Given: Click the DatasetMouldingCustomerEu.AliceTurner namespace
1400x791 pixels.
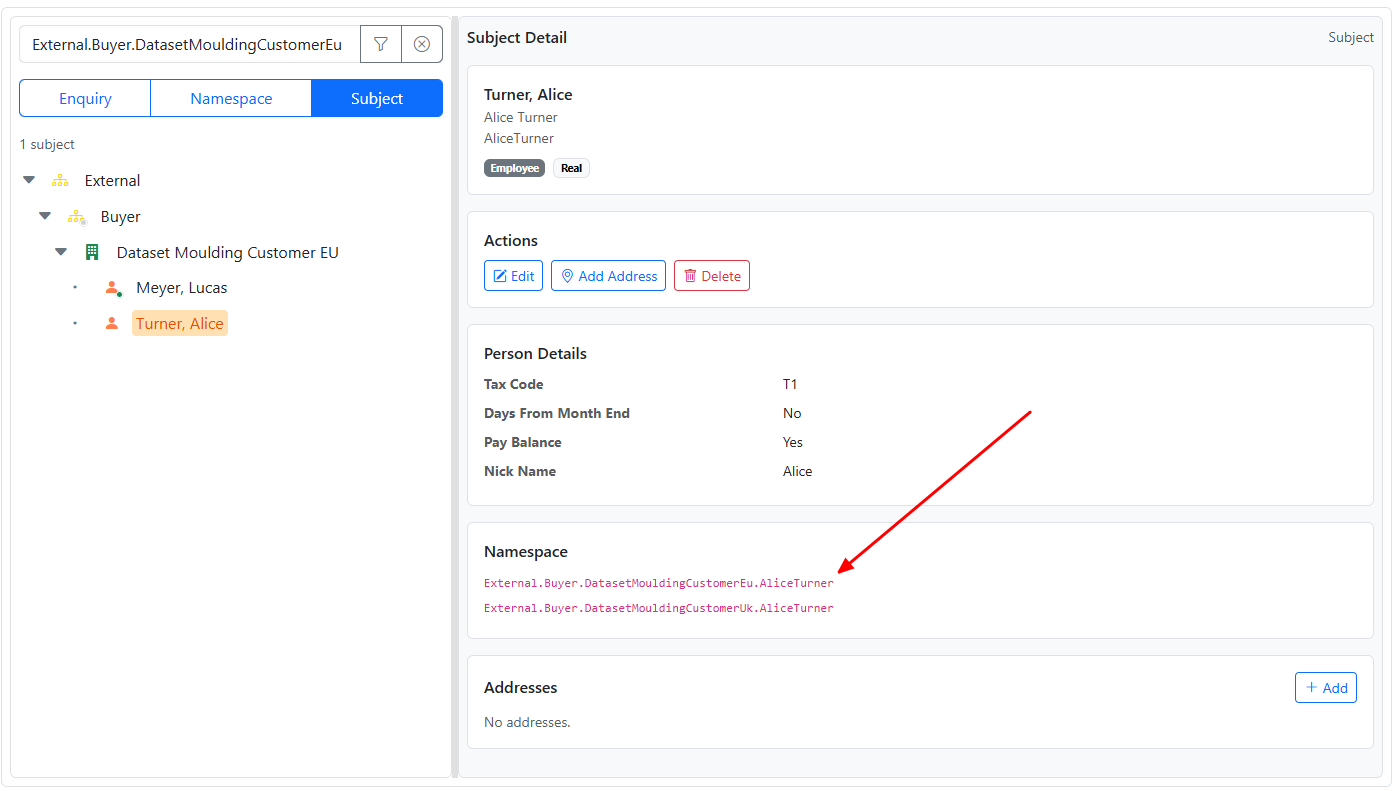Looking at the screenshot, I should click(659, 583).
